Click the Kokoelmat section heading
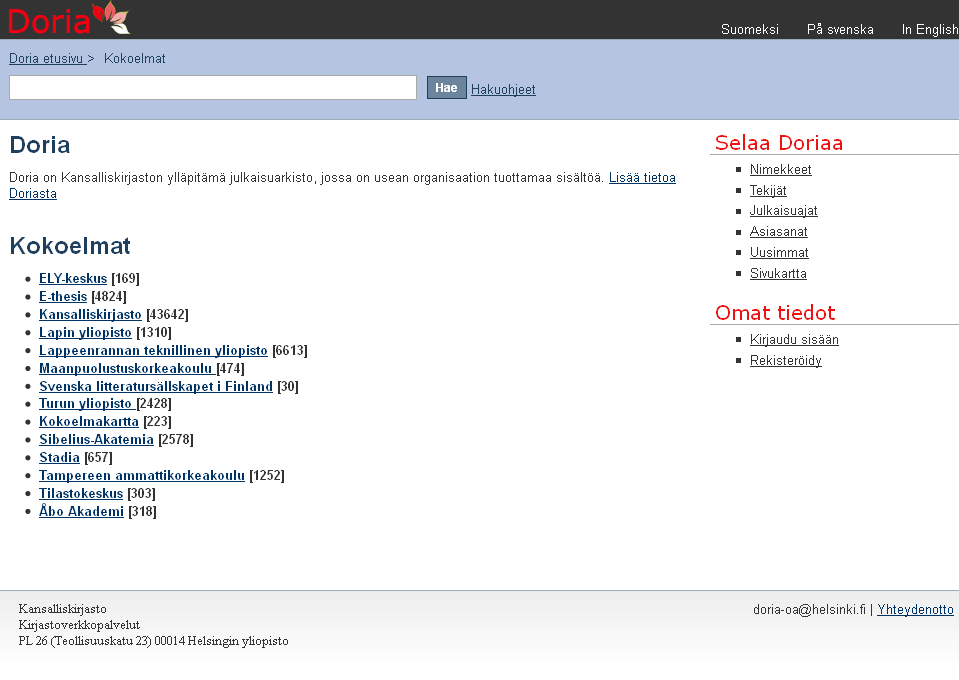This screenshot has width=959, height=680. tap(70, 246)
